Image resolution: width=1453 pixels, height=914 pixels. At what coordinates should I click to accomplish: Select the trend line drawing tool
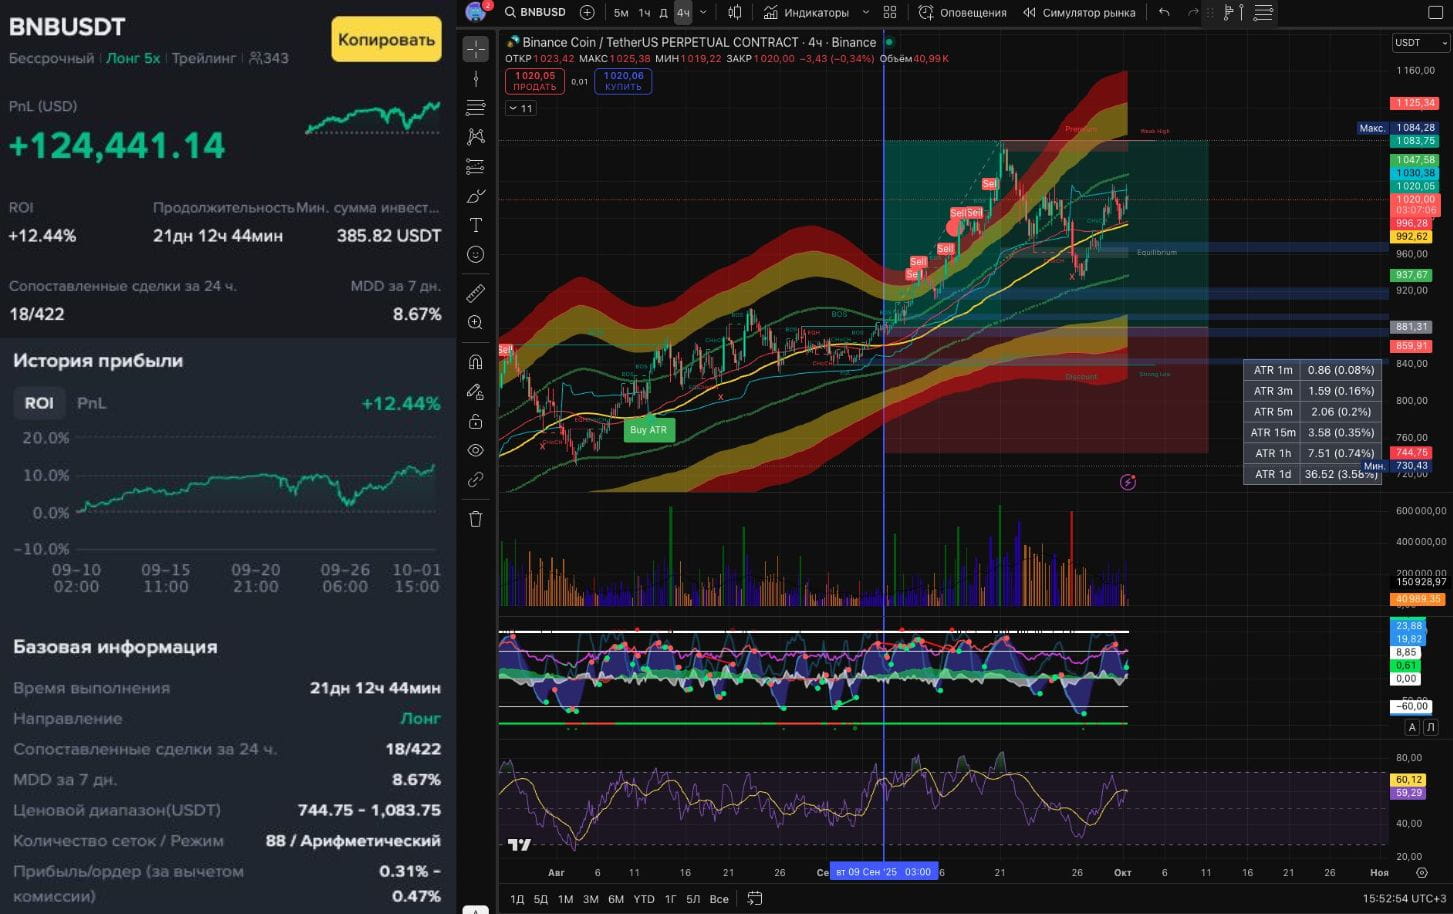(x=476, y=78)
